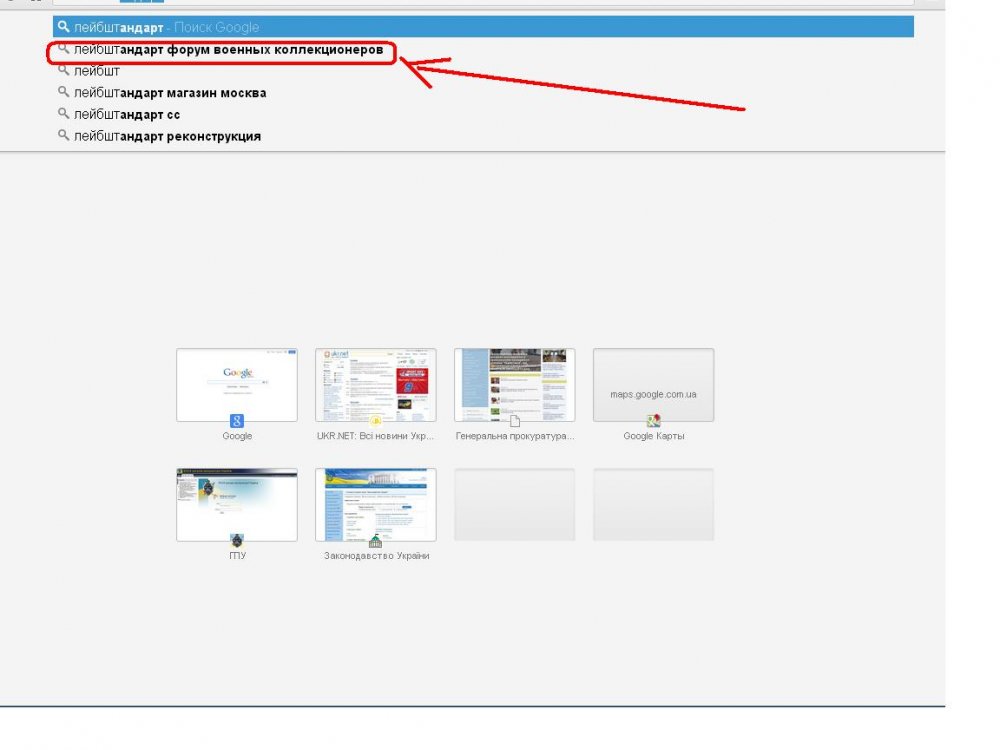Click the UKR.NET favicon badge
Viewport: 1000px width, 750px height.
tap(376, 421)
